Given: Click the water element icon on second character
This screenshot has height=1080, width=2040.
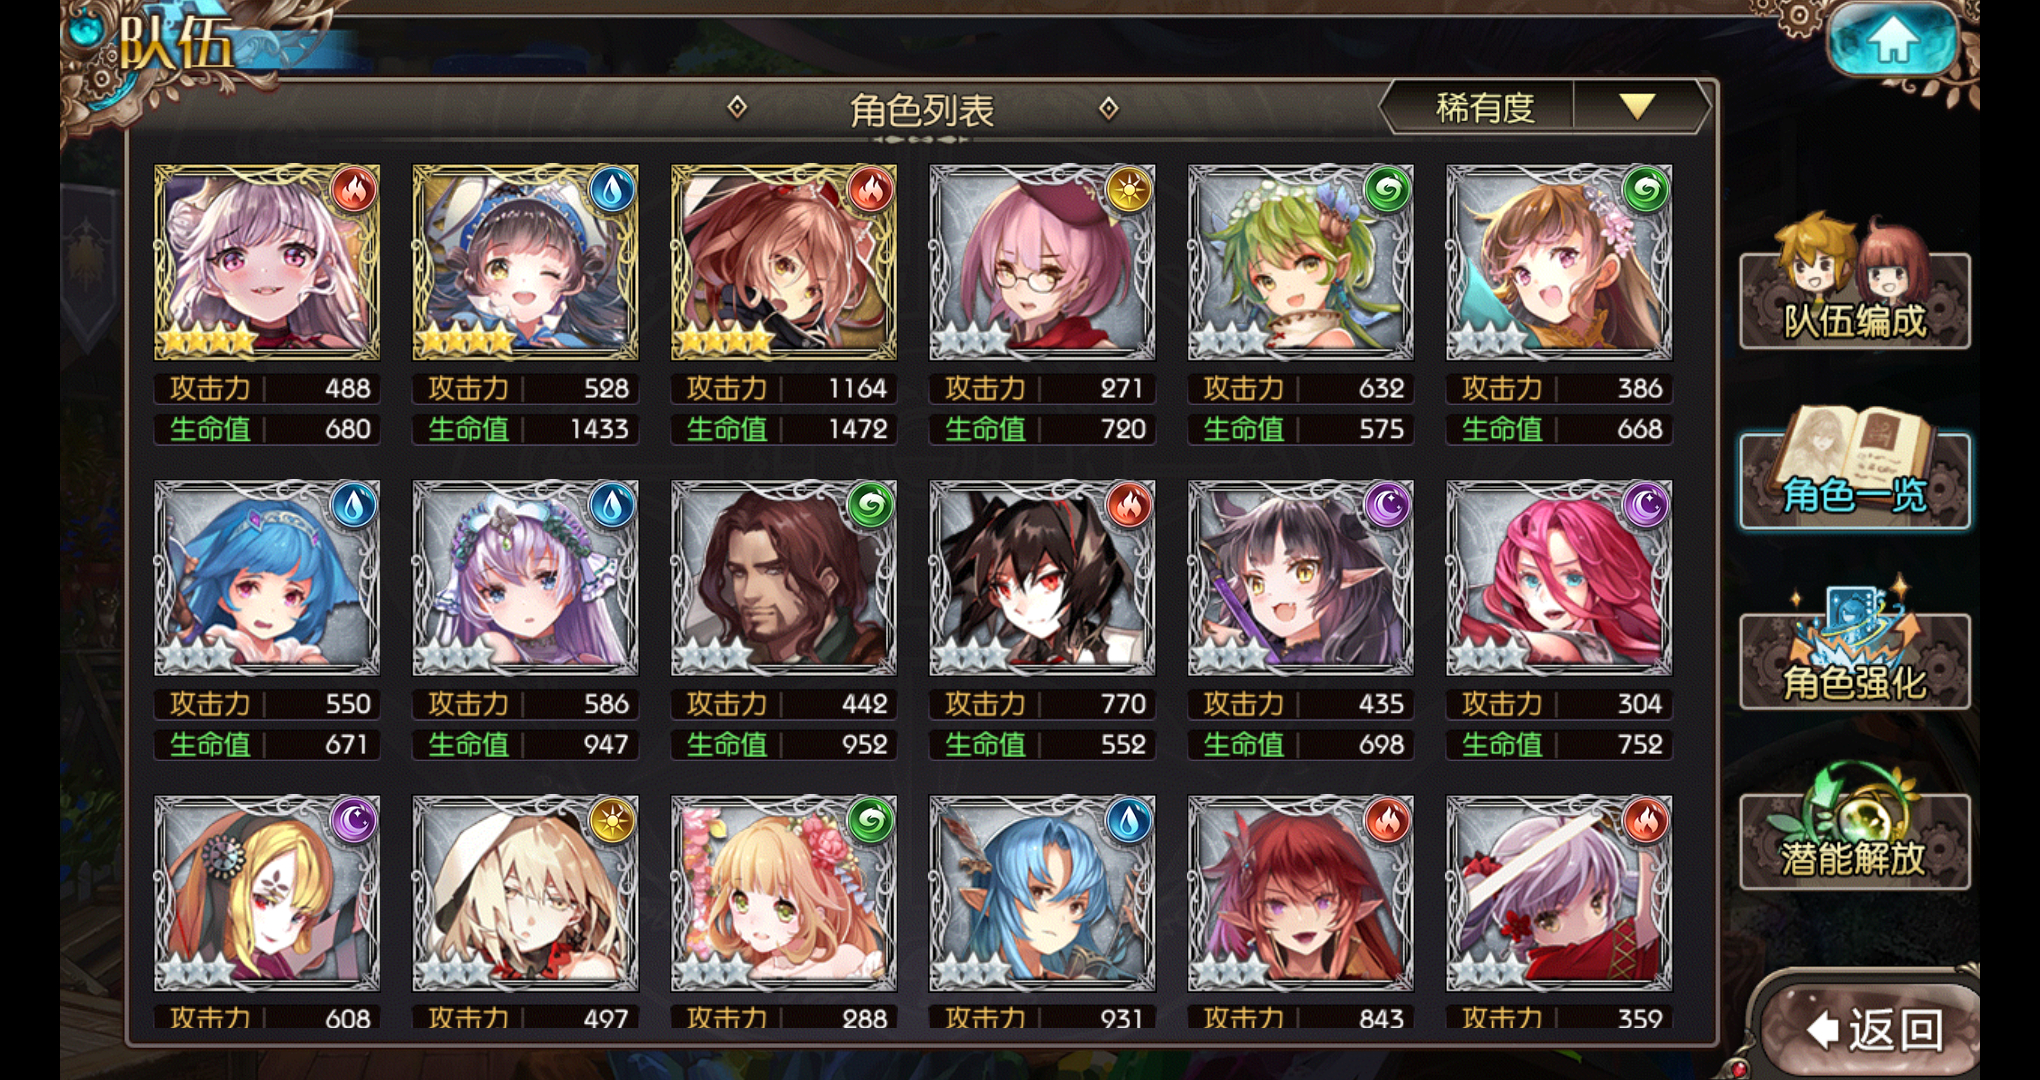Looking at the screenshot, I should click(x=612, y=190).
